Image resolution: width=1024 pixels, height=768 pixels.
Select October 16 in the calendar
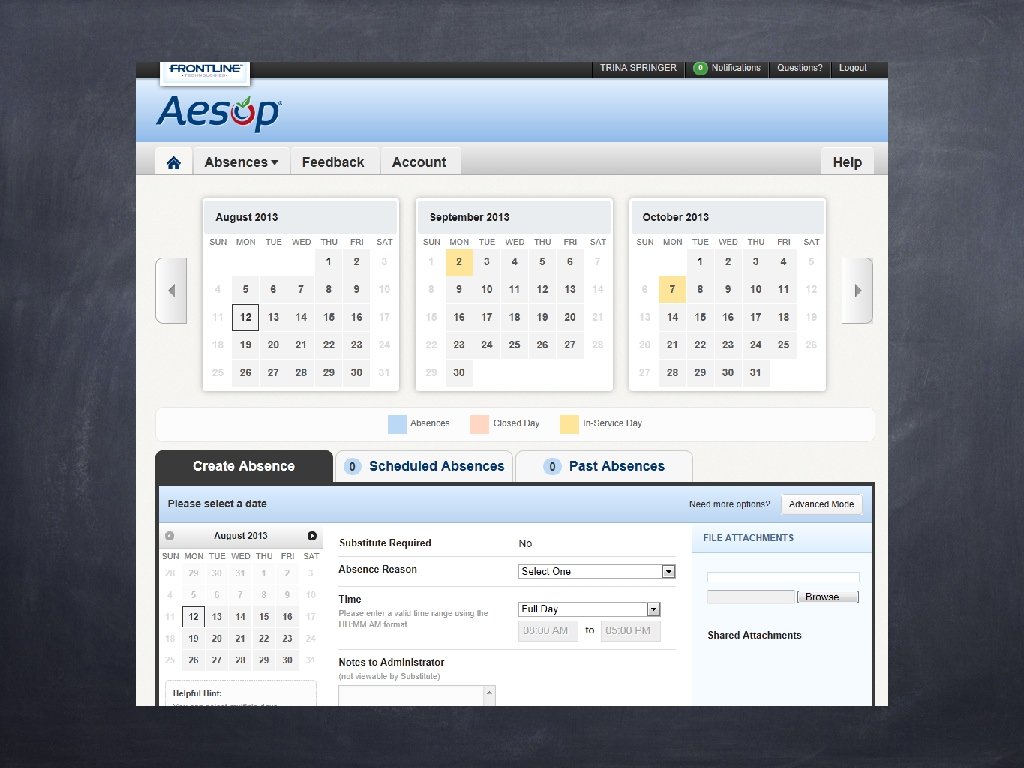pos(728,317)
